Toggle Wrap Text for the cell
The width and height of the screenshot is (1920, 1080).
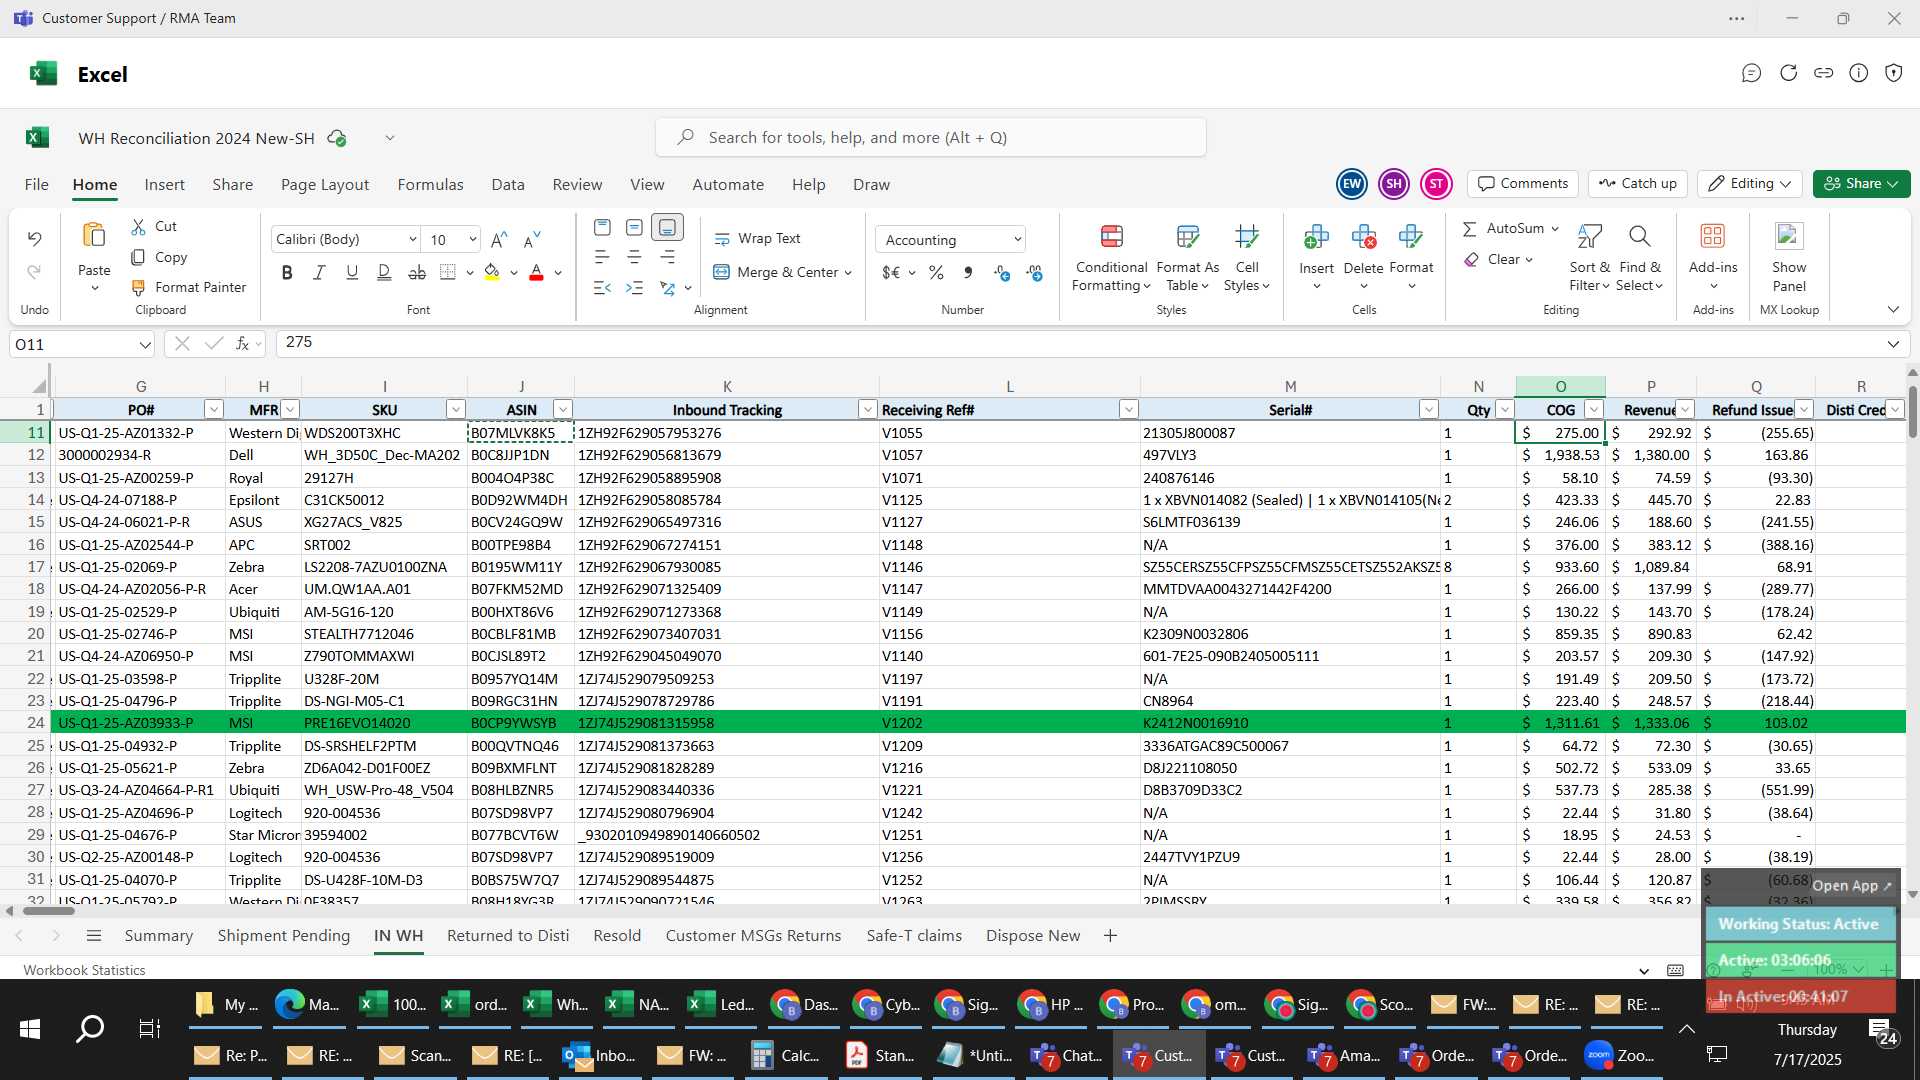pos(757,239)
